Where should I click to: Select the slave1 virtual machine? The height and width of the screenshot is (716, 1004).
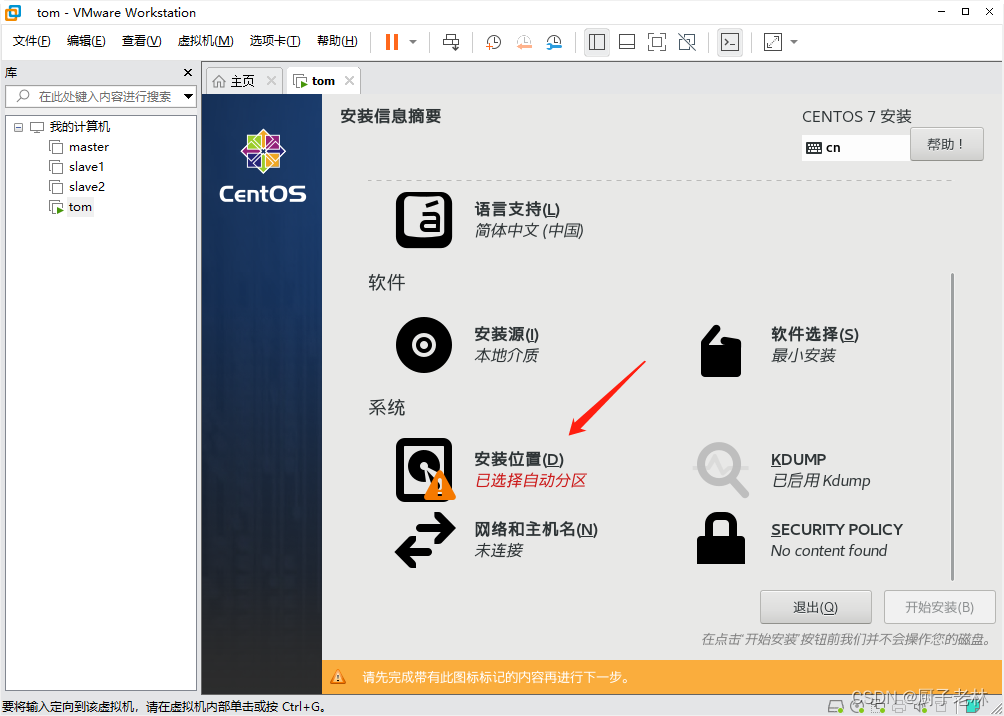[86, 167]
